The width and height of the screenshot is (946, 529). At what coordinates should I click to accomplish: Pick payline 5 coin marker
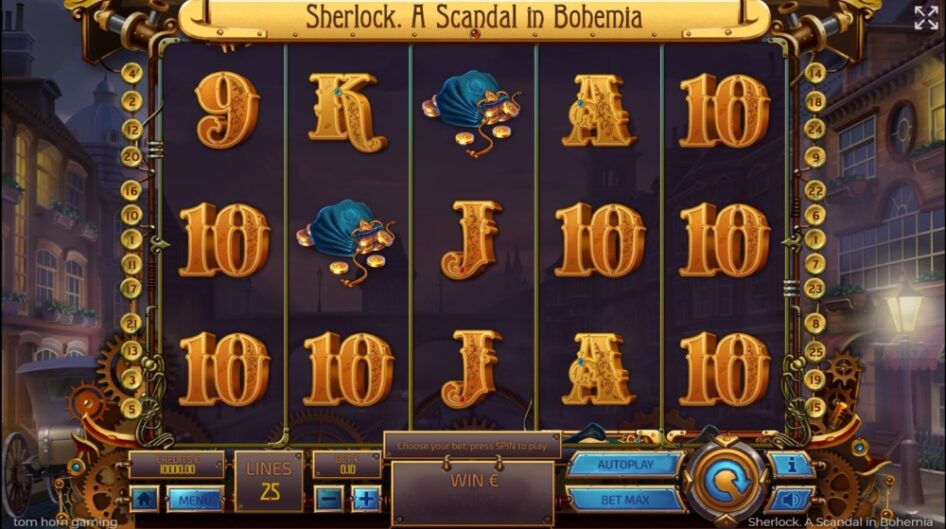[x=131, y=409]
